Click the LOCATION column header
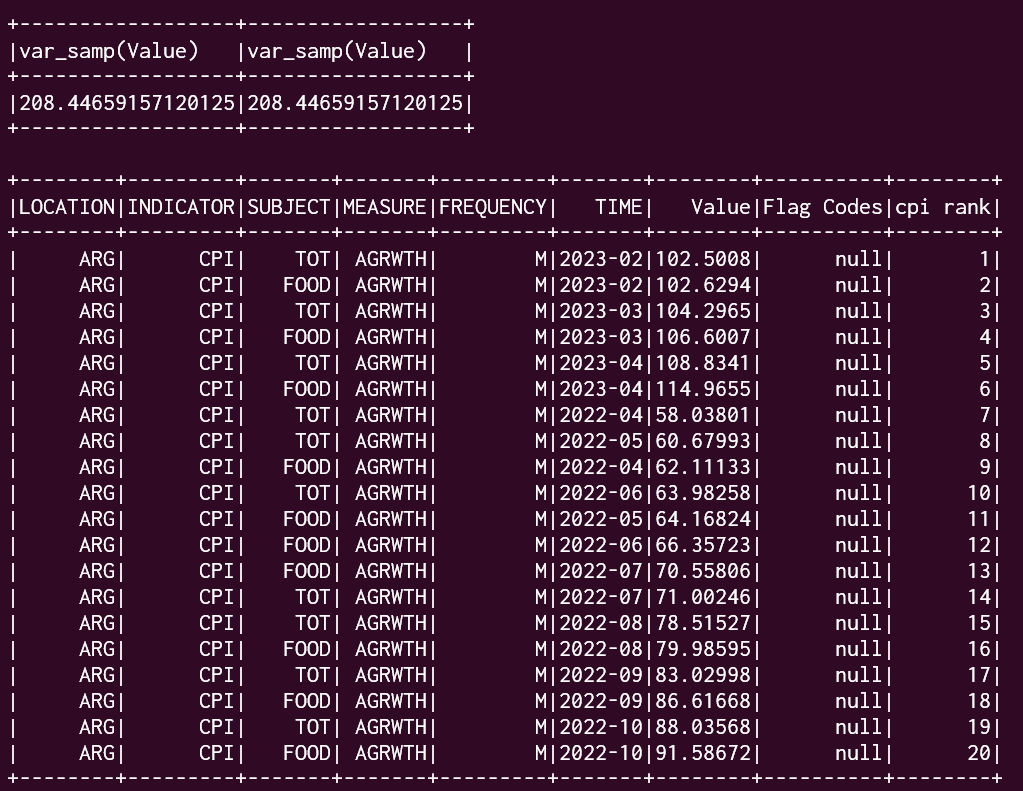 [67, 207]
